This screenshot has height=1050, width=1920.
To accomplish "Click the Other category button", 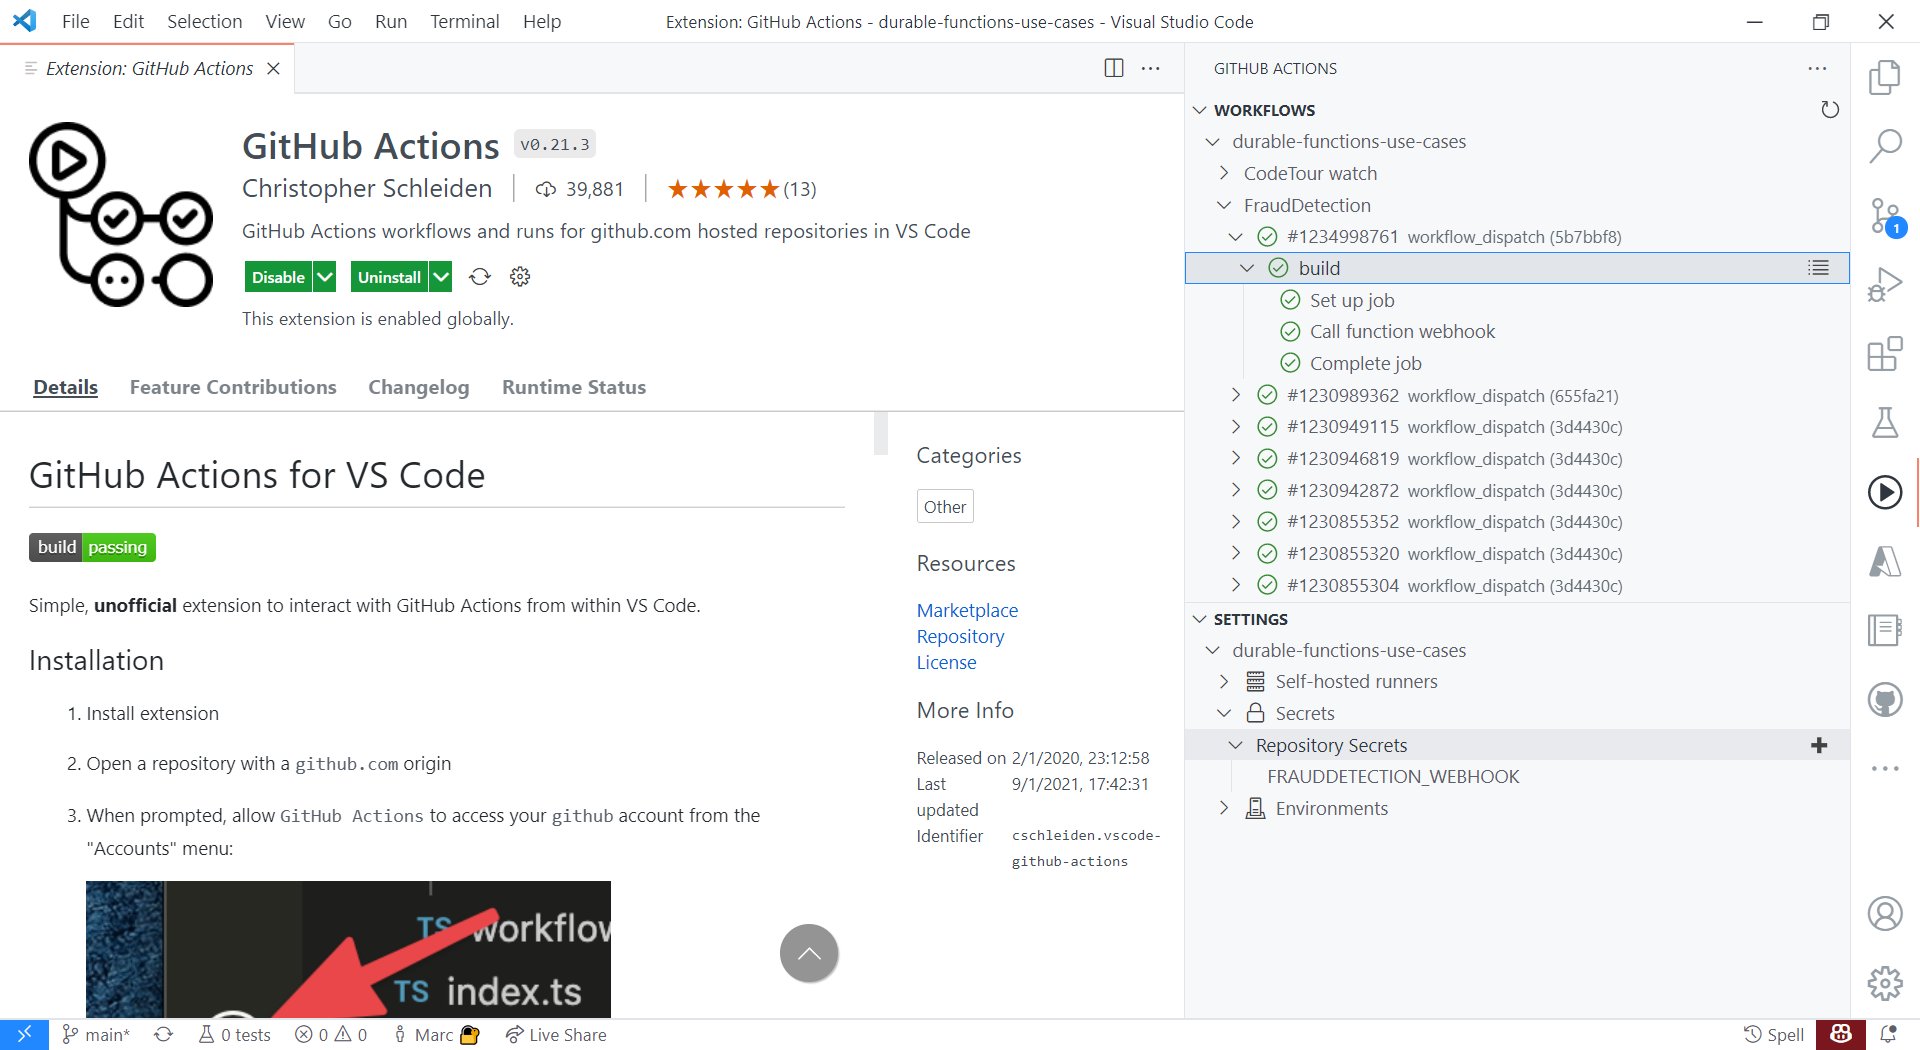I will tap(945, 507).
